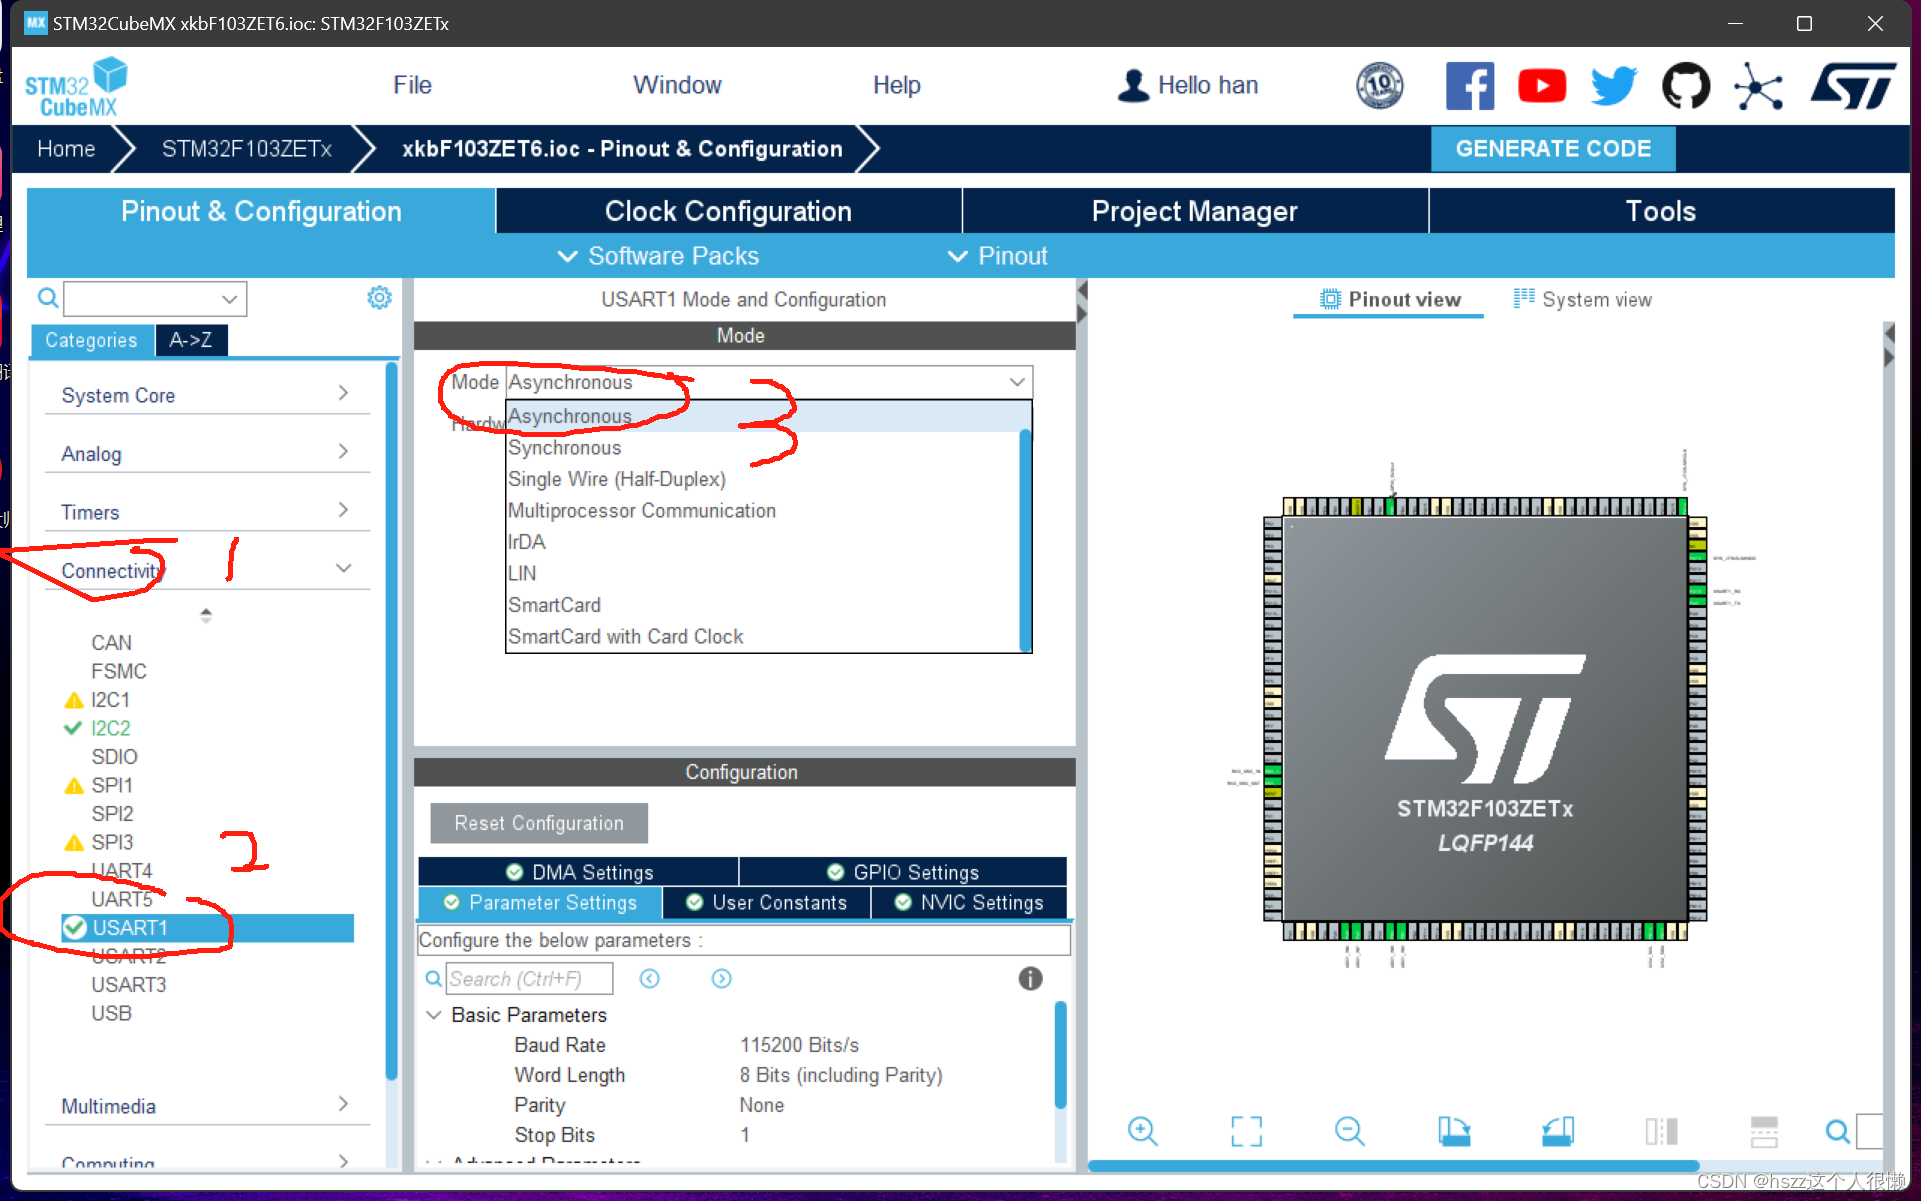Collapse the Basic Parameters group
1921x1201 pixels.
tap(434, 1015)
